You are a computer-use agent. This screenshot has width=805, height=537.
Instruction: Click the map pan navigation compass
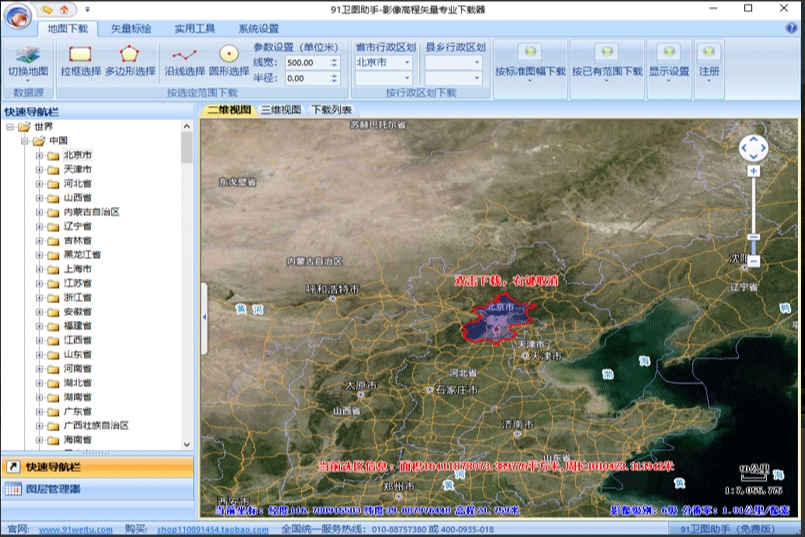[x=753, y=149]
